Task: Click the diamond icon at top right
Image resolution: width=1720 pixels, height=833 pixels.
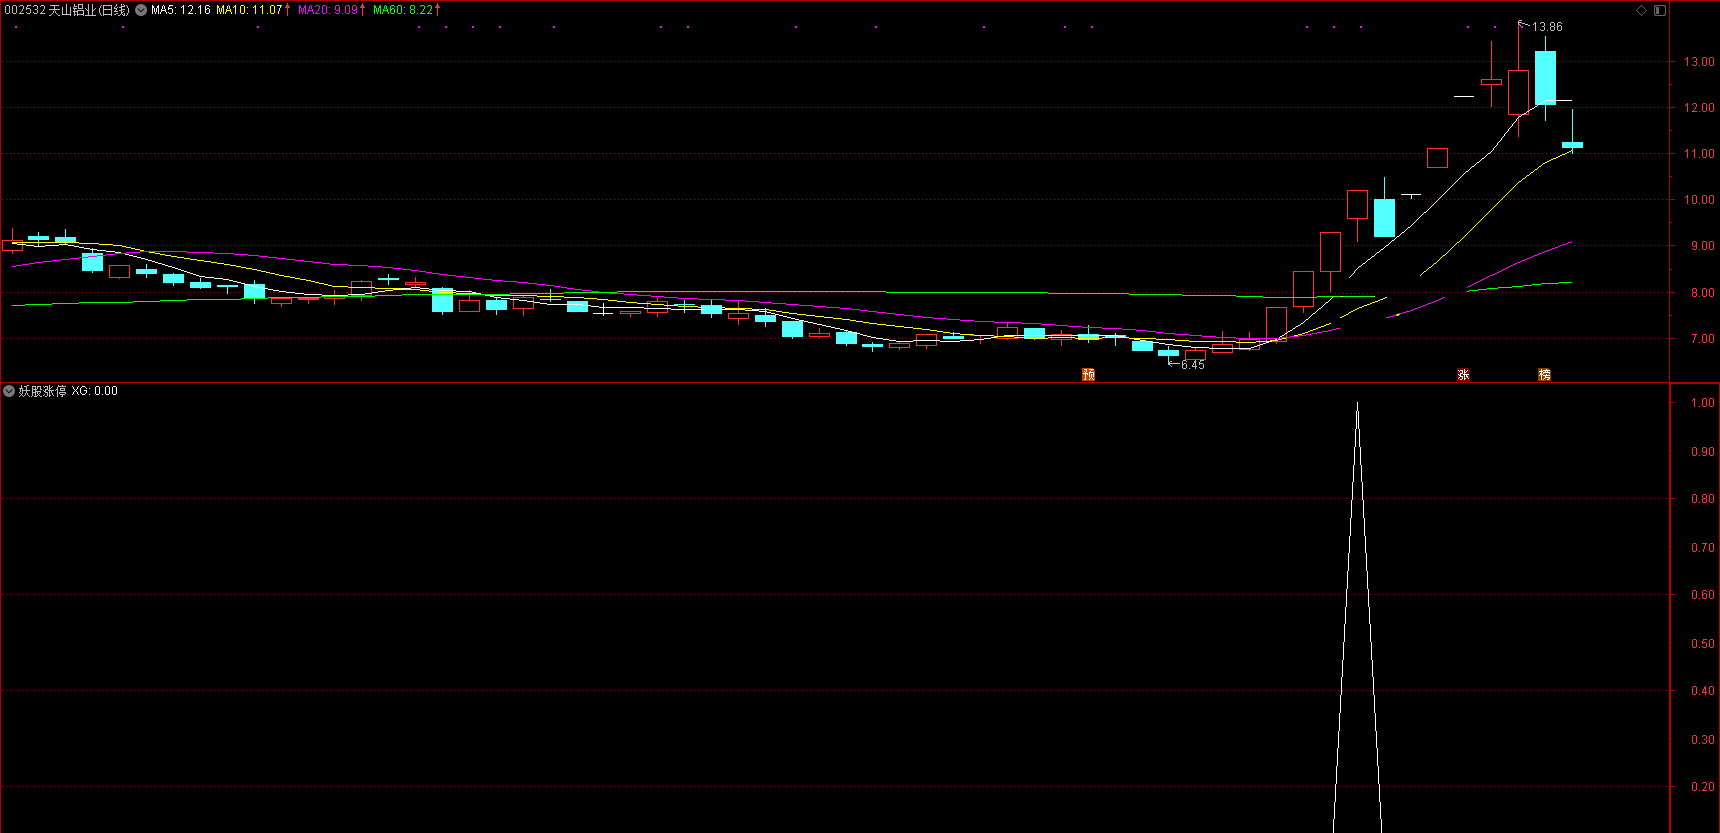Action: tap(1641, 10)
